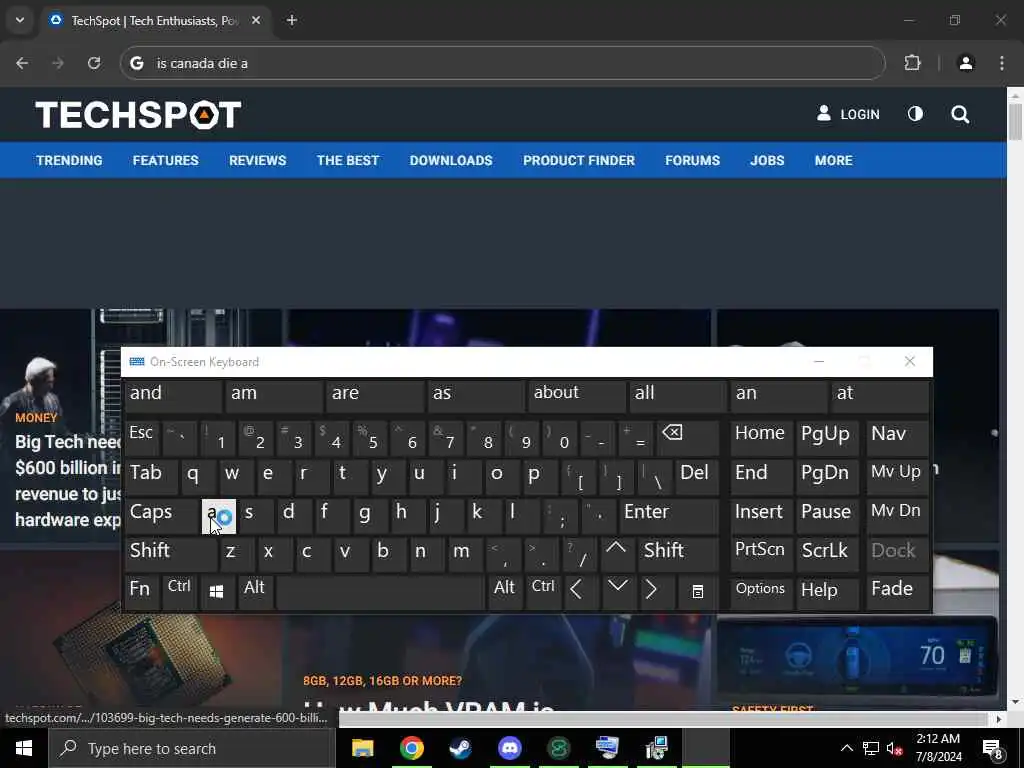The width and height of the screenshot is (1024, 768).
Task: Reload the page with refresh icon
Action: point(94,63)
